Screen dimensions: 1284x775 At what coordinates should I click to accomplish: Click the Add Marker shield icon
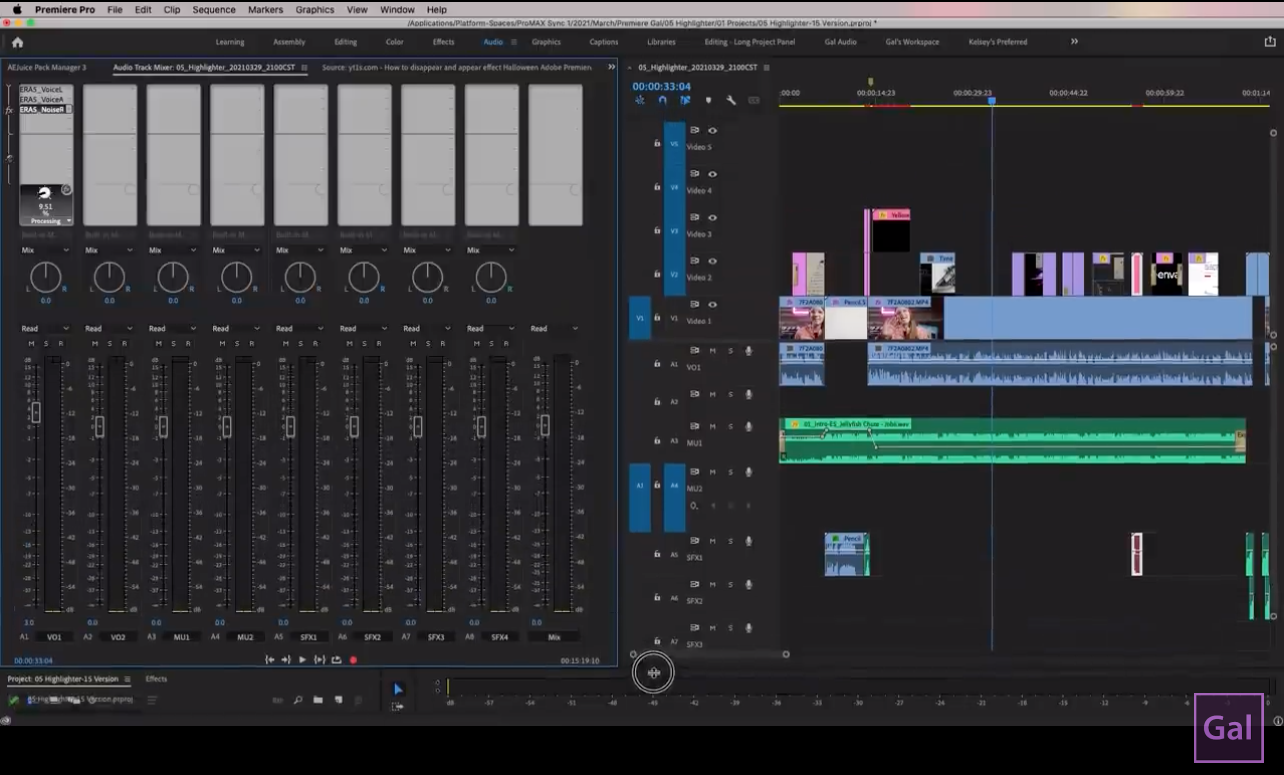pyautogui.click(x=708, y=100)
